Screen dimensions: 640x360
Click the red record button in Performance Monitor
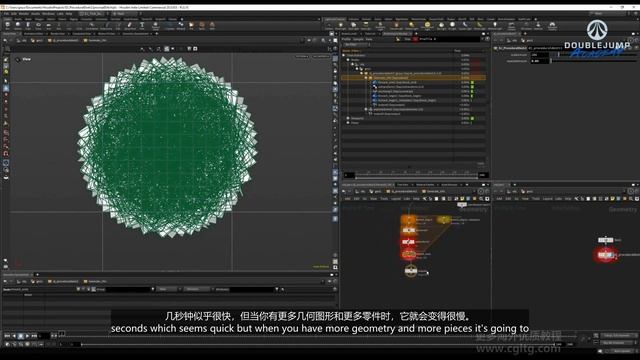click(x=415, y=39)
